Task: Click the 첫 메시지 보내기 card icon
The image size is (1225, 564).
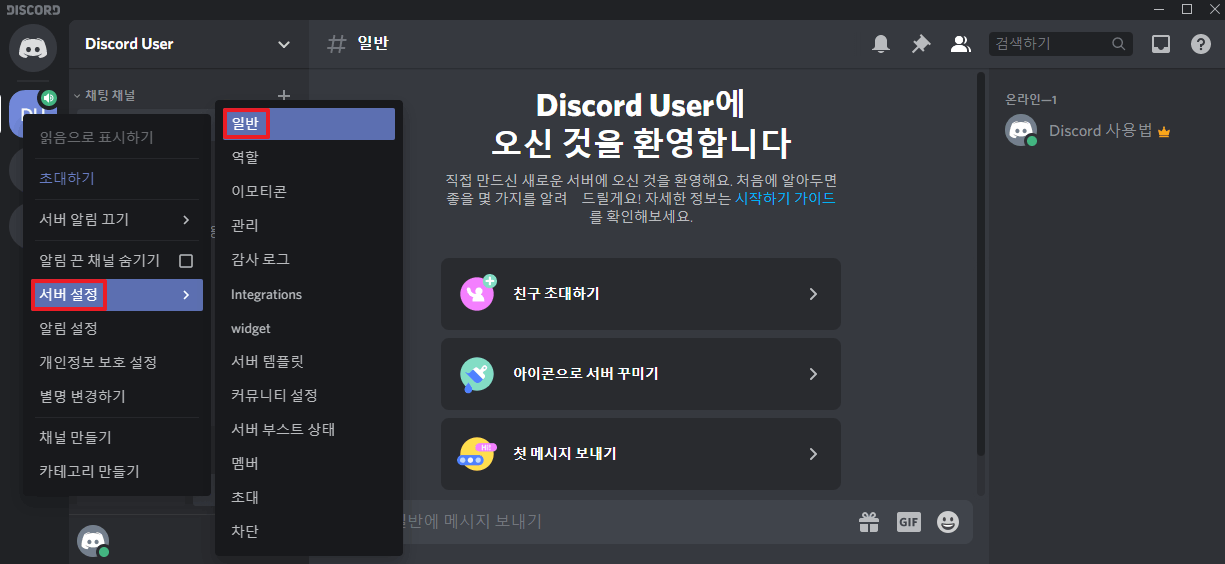Action: 477,453
